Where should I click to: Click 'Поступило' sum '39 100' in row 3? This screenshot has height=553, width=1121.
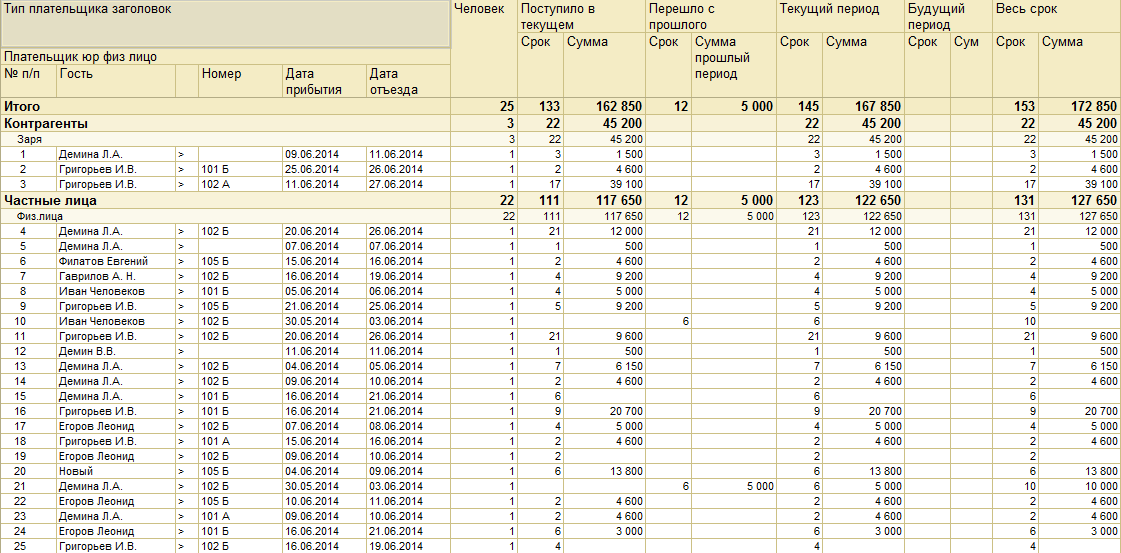point(604,184)
